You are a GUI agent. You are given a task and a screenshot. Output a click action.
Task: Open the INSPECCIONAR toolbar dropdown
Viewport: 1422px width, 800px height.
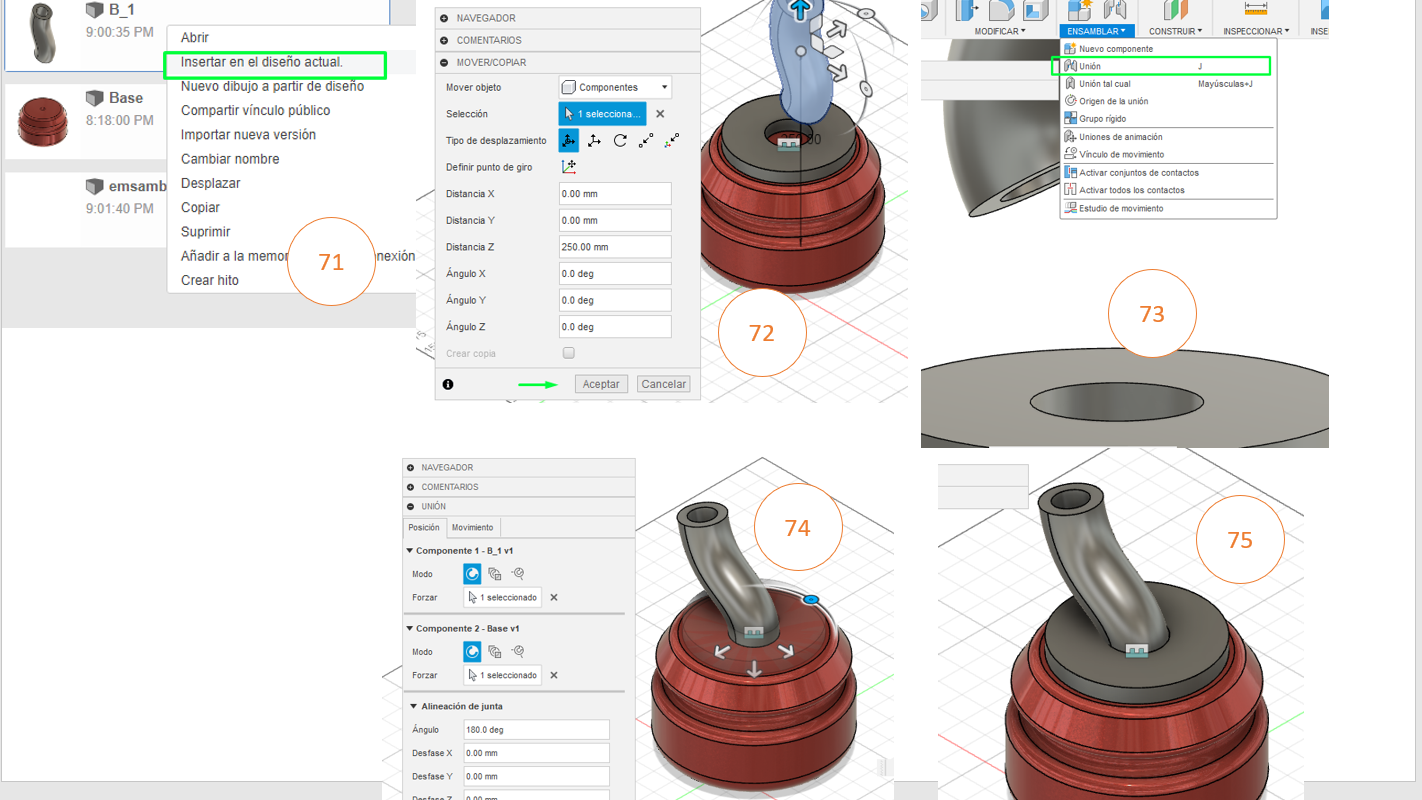tap(1256, 31)
